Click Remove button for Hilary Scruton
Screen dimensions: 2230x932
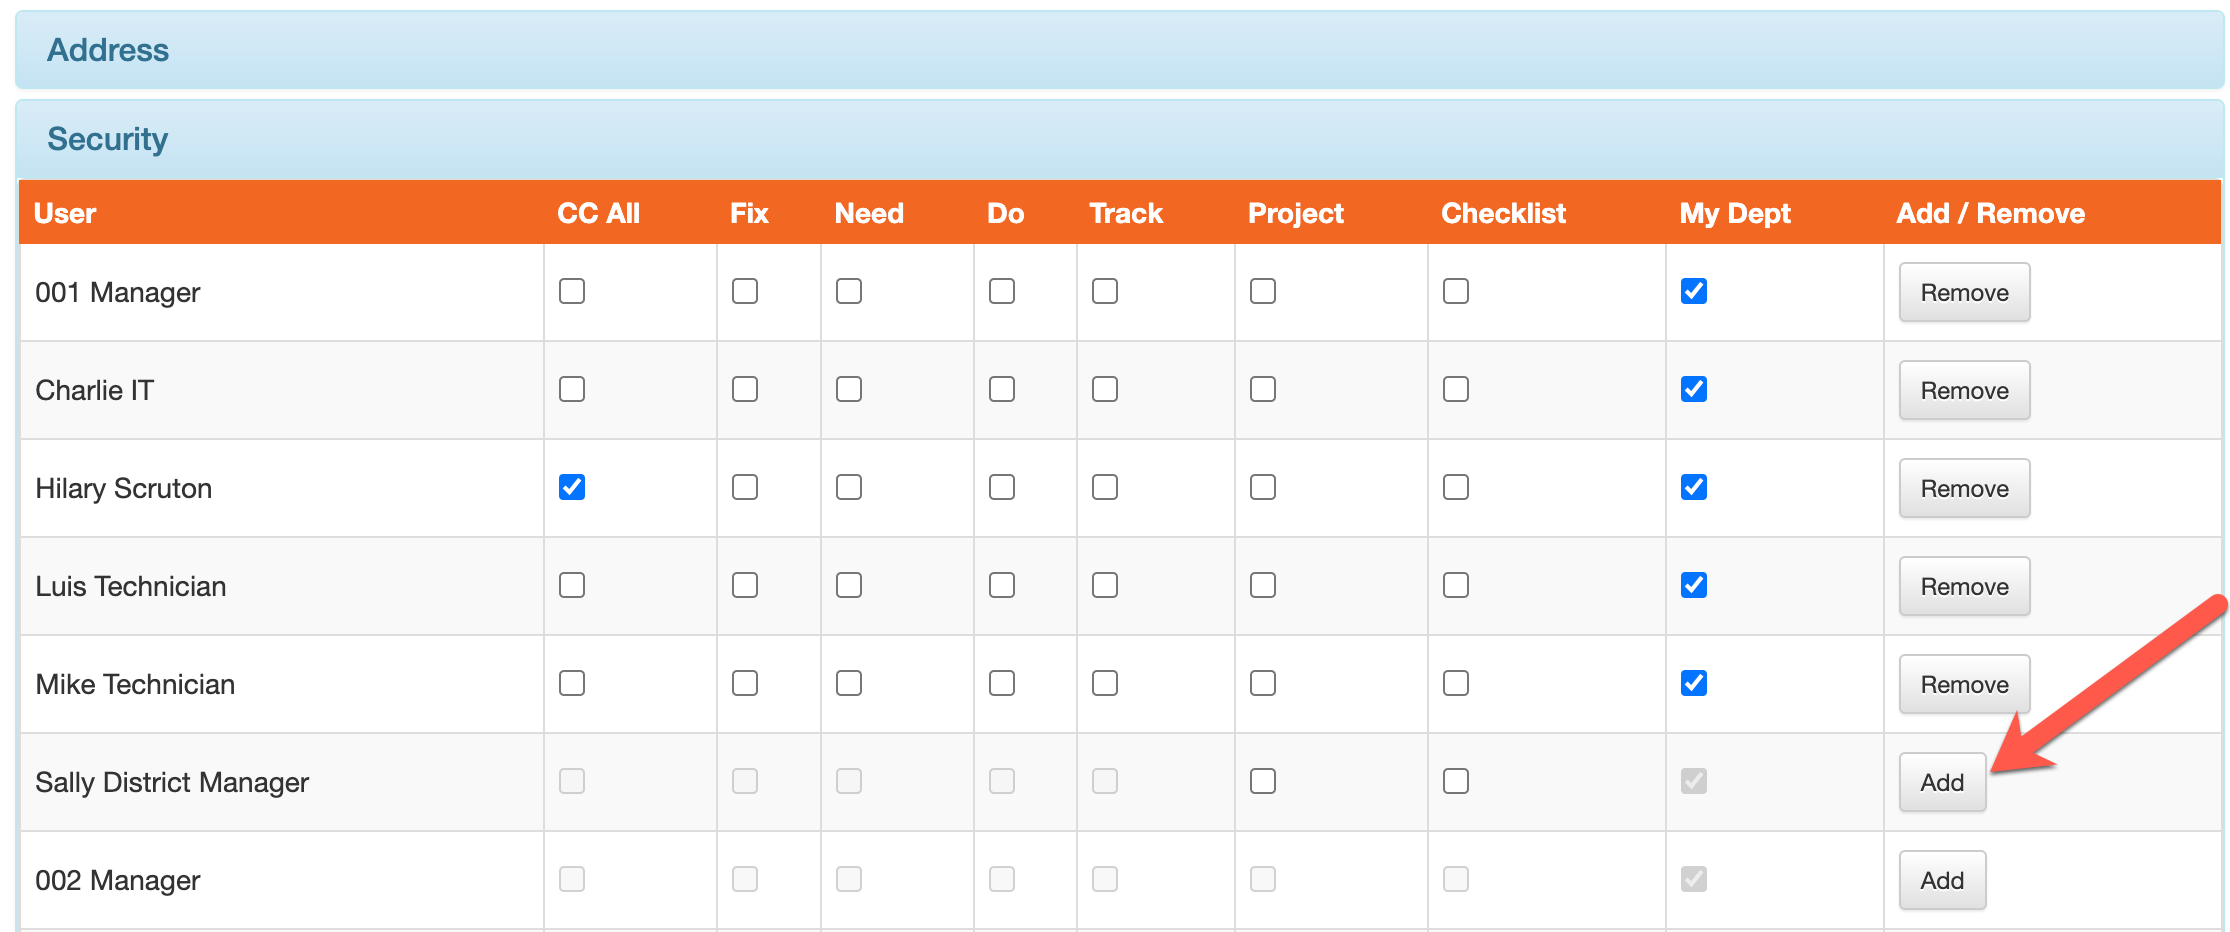(1964, 488)
